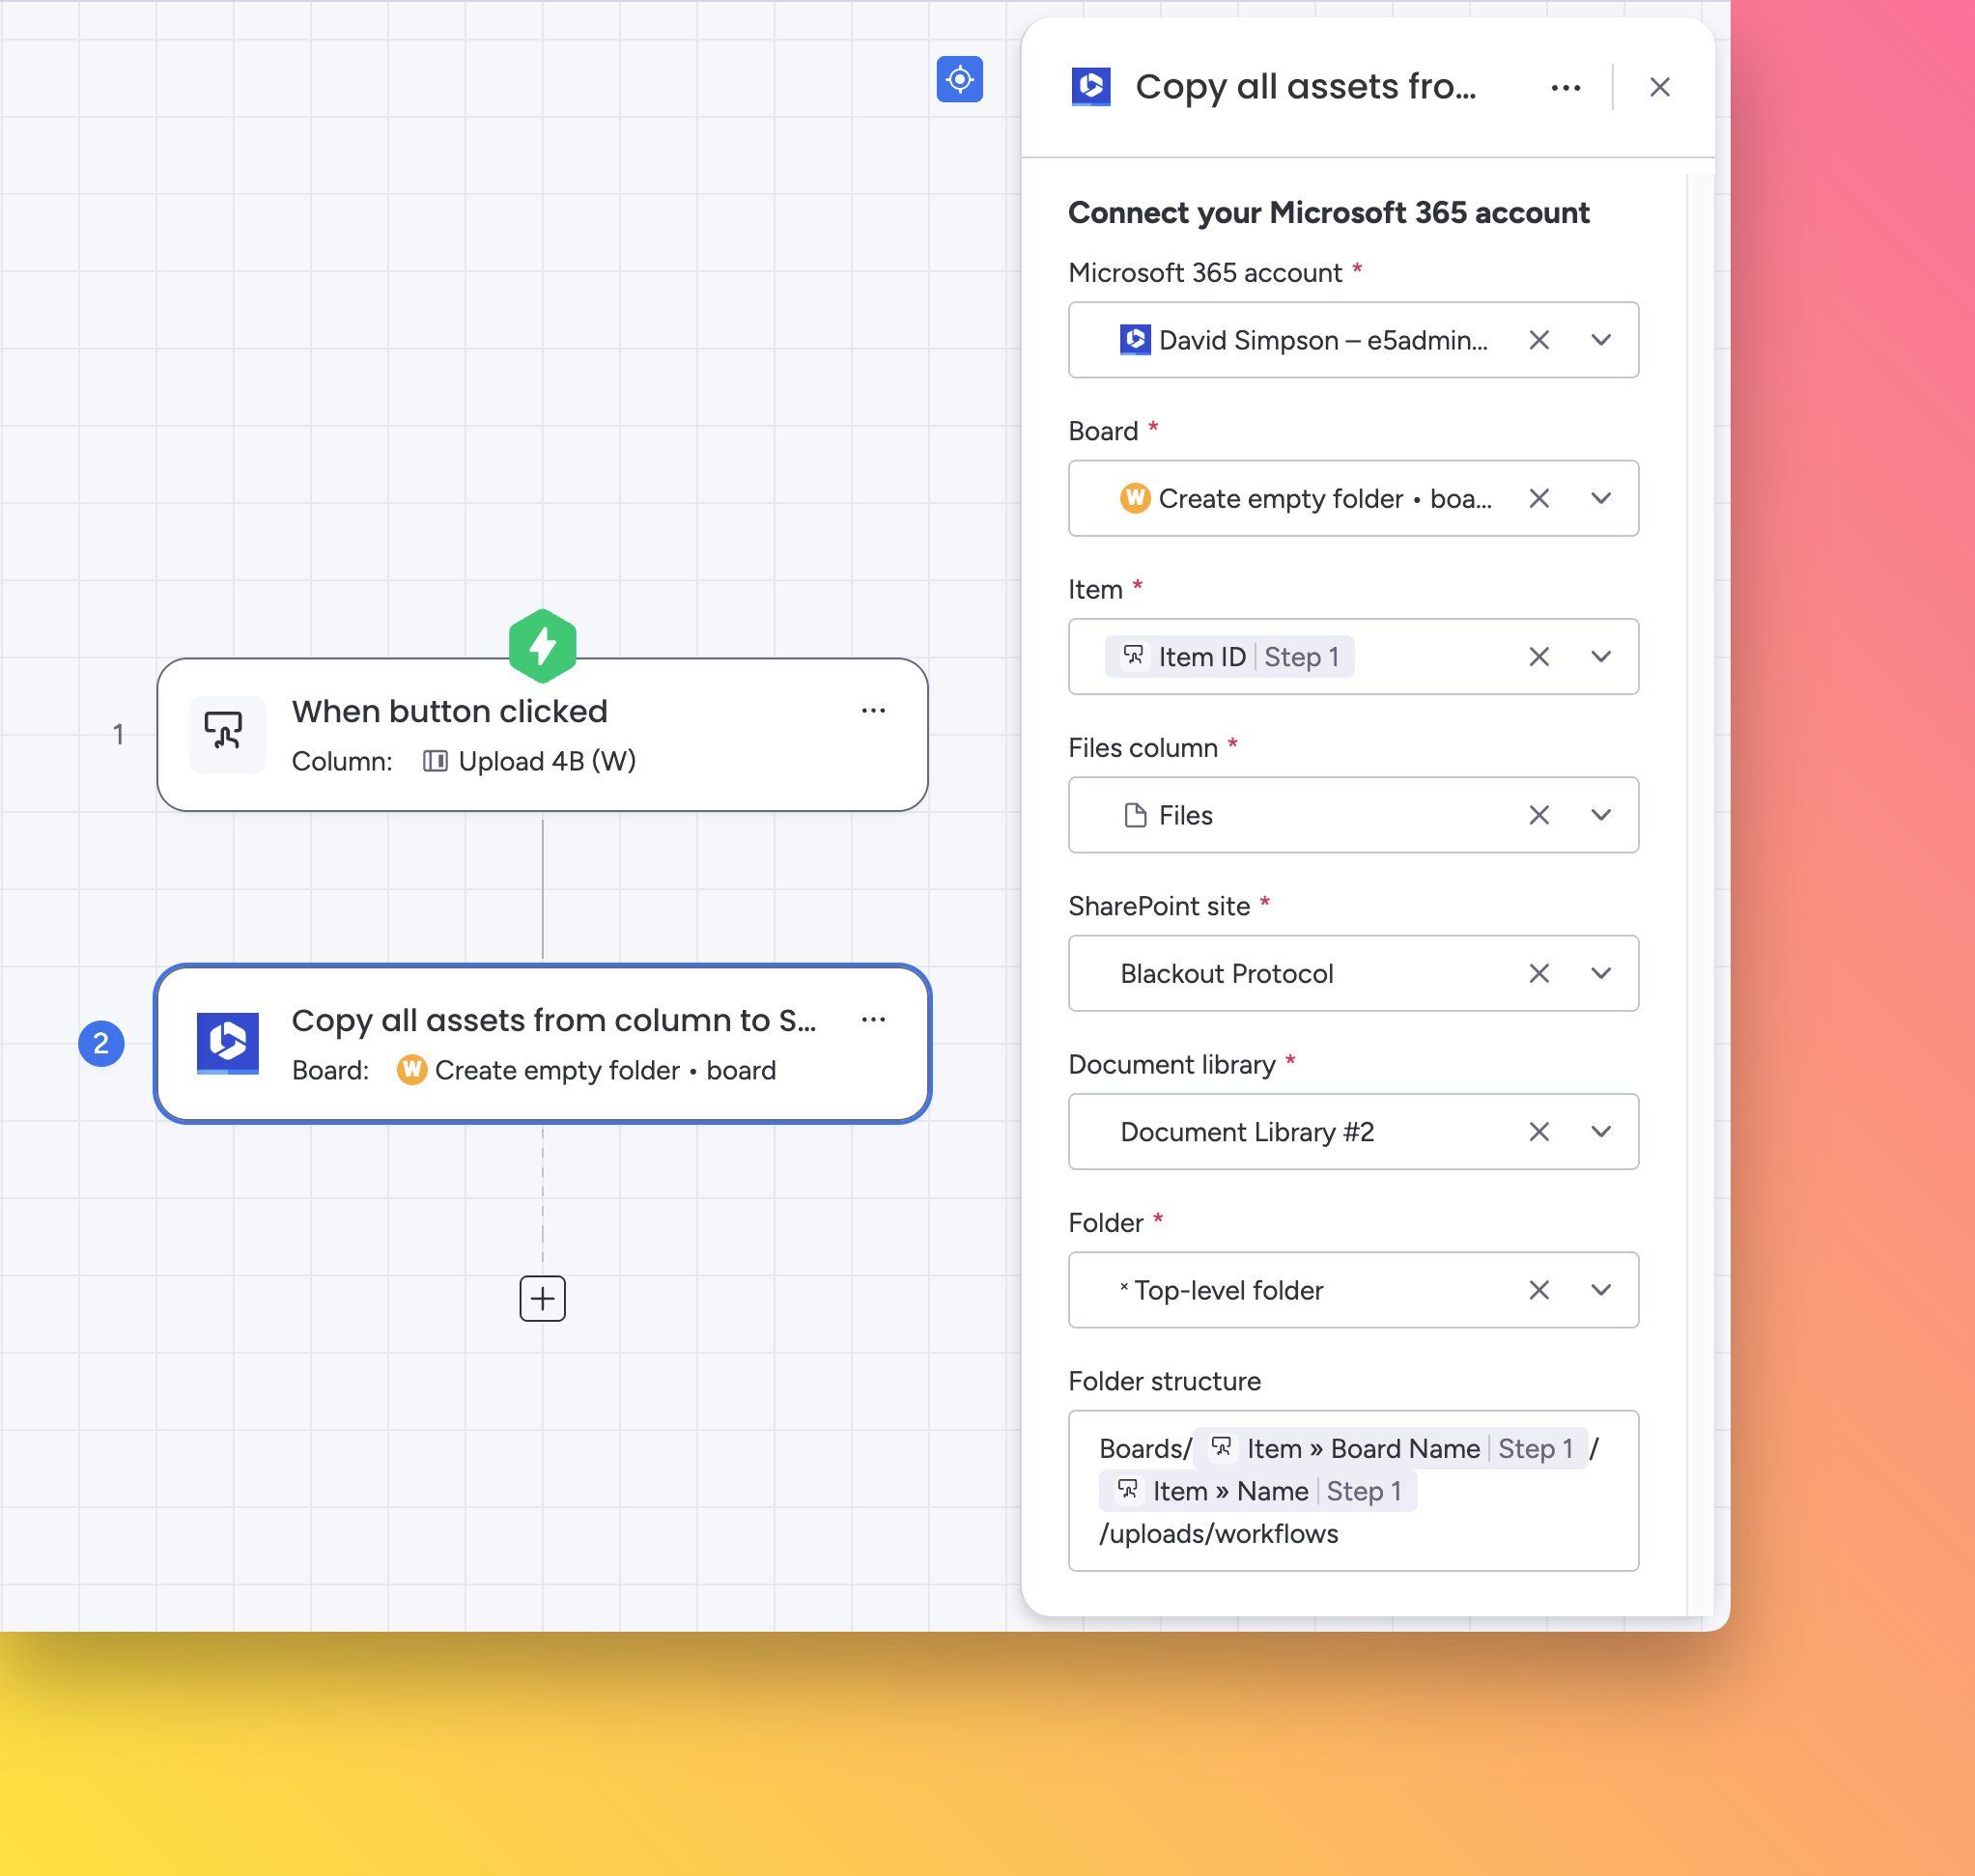Open options menu for 'Copy all assets' step

873,1020
